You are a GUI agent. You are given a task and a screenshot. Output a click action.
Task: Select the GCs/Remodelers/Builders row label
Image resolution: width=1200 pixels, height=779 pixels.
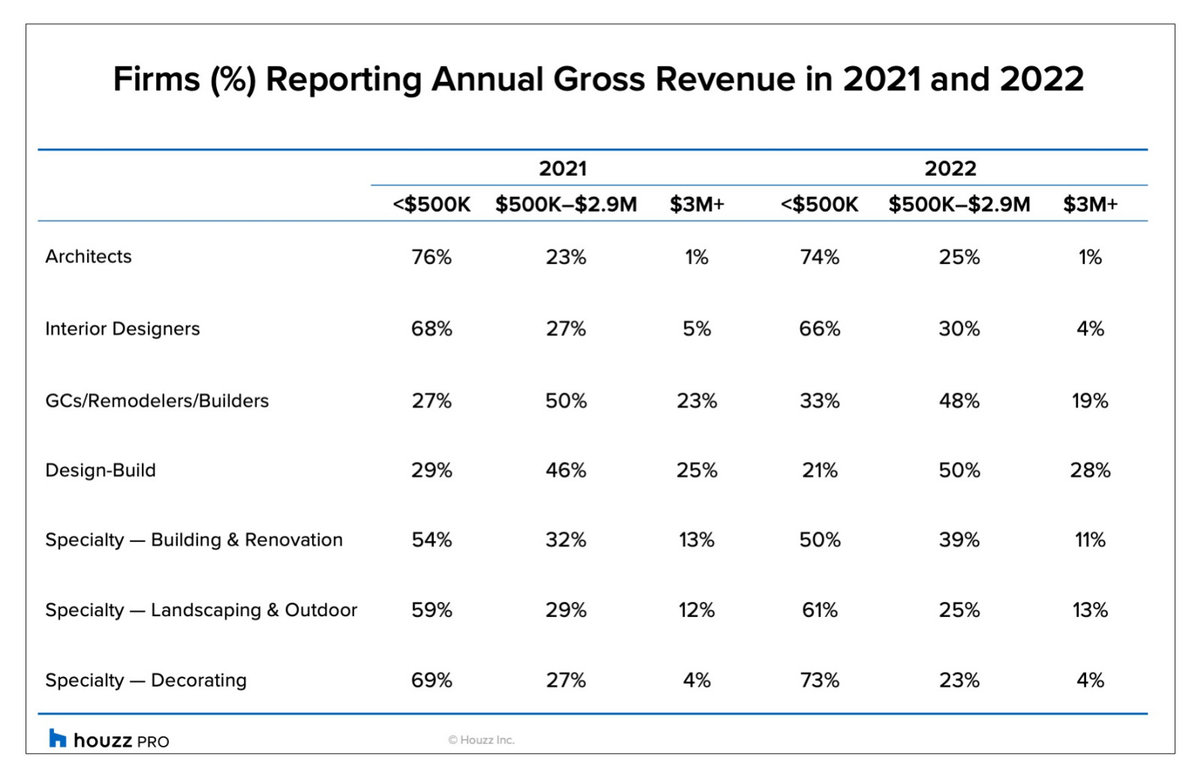(157, 401)
